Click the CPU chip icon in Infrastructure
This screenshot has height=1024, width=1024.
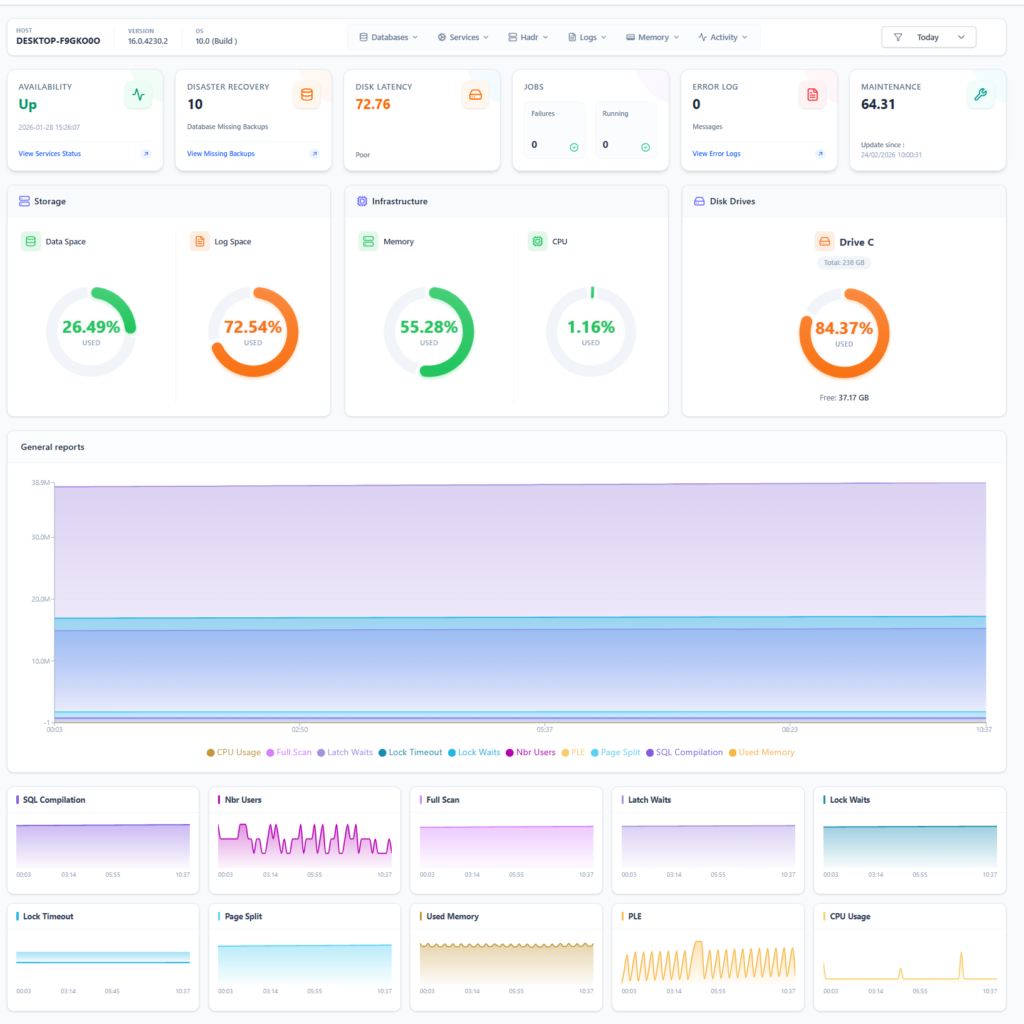[537, 241]
